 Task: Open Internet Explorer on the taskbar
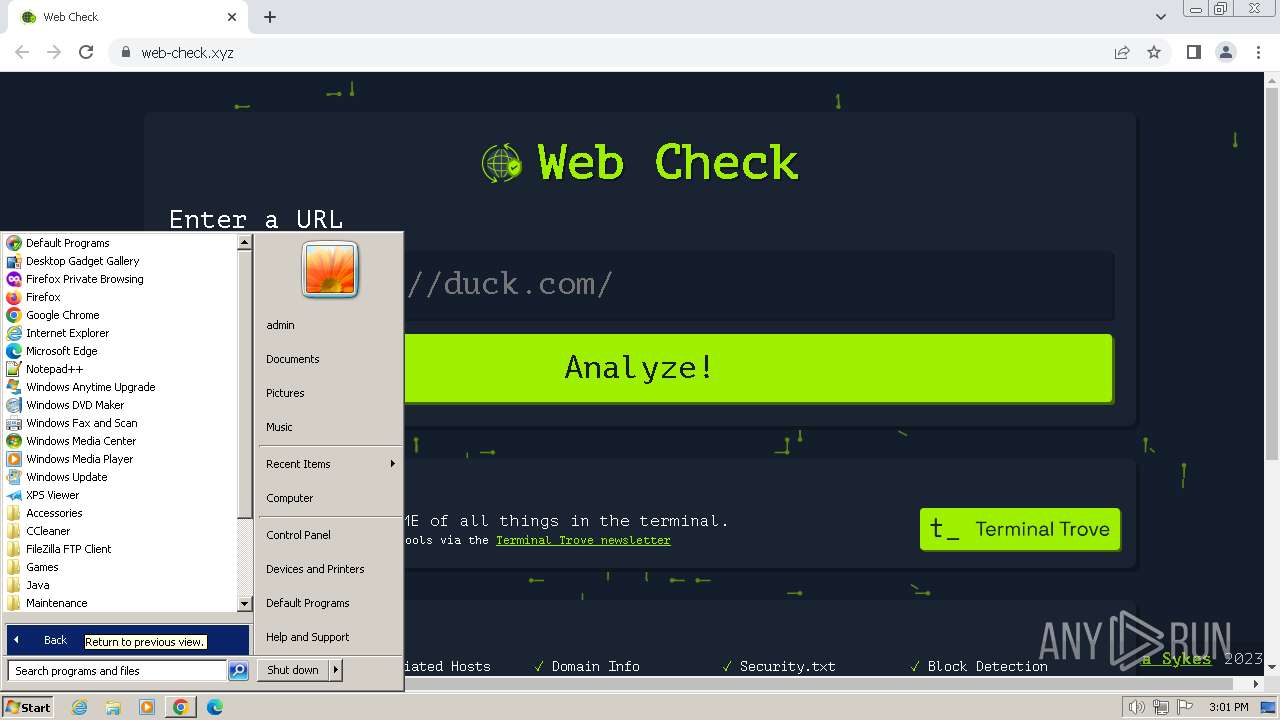click(x=80, y=707)
